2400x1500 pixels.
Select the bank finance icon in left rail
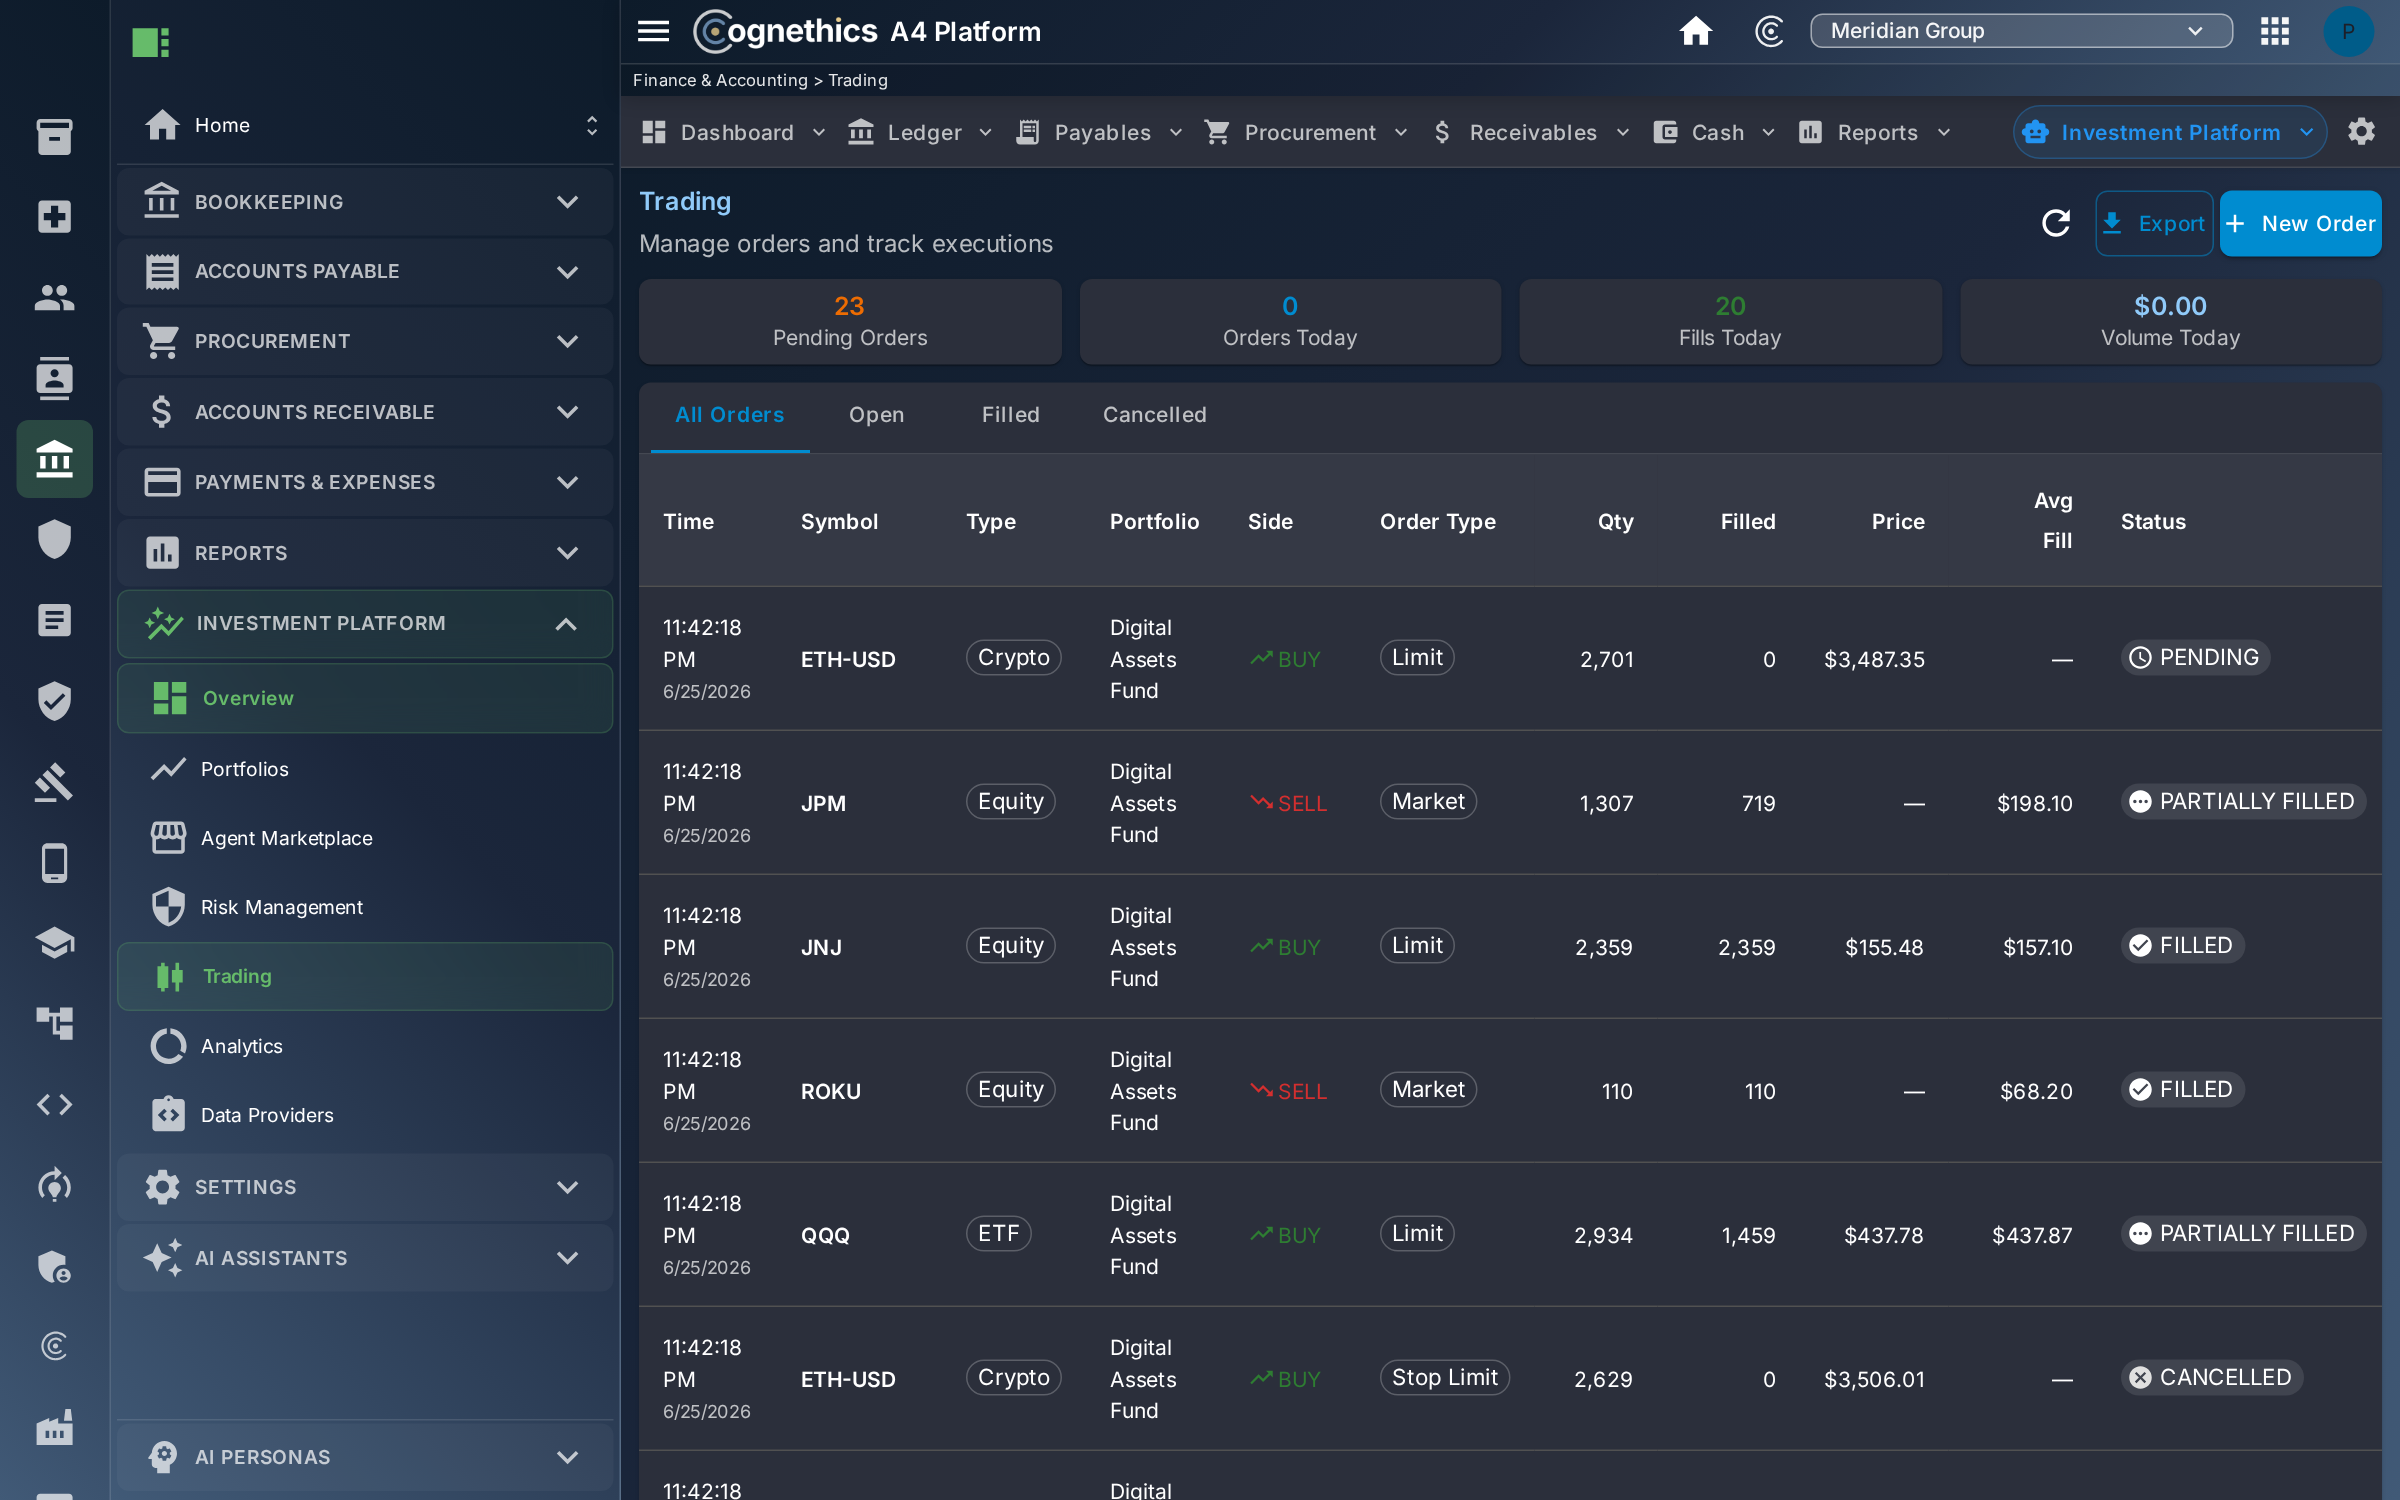click(54, 459)
